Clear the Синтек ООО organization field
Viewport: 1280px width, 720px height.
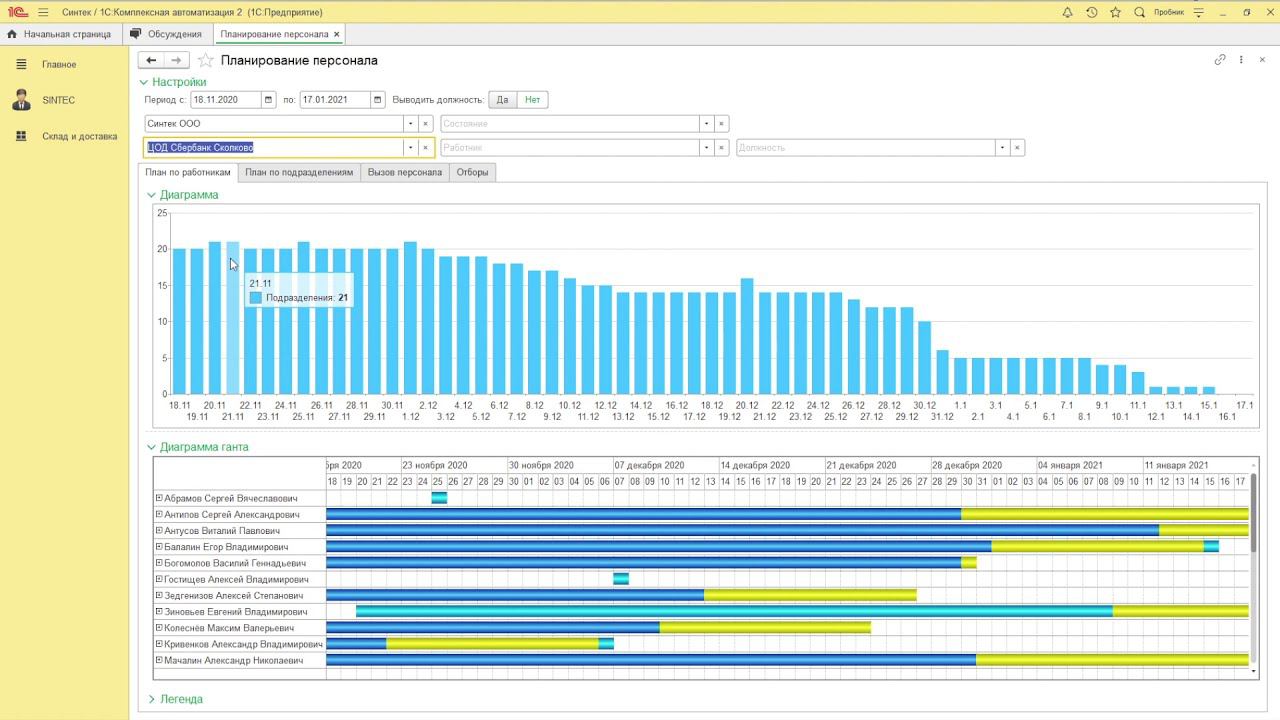(425, 124)
